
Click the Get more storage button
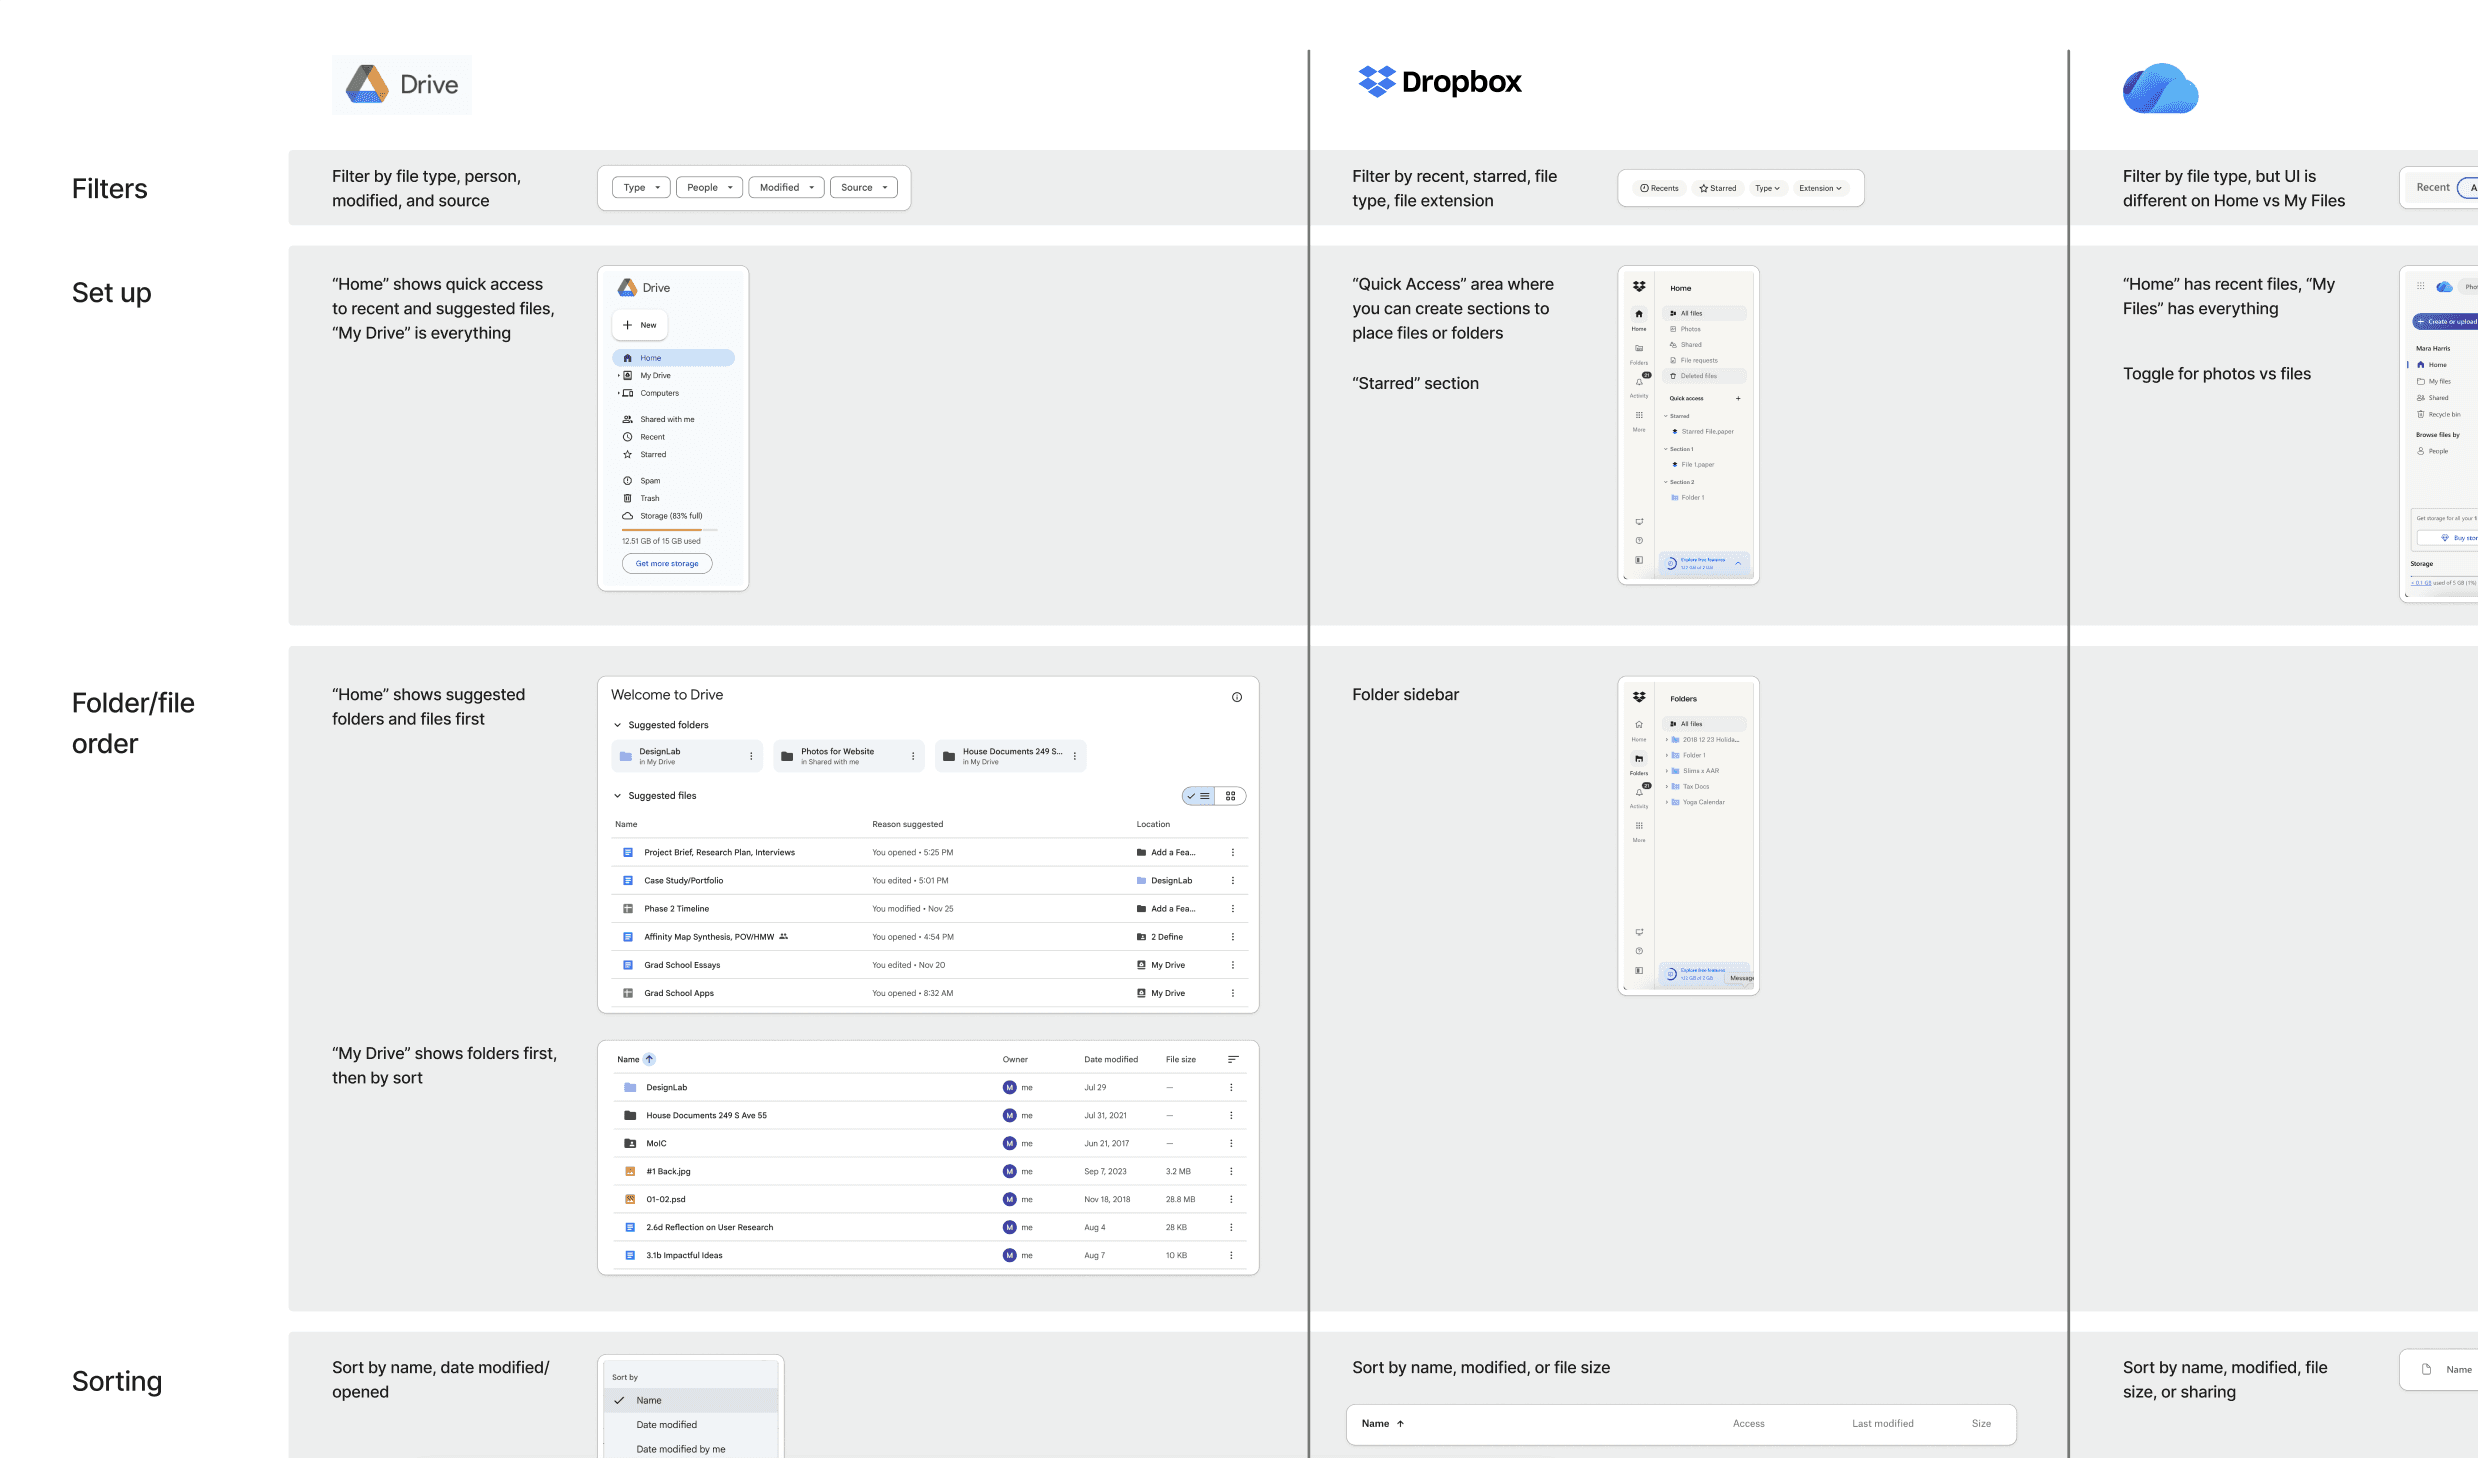point(667,564)
